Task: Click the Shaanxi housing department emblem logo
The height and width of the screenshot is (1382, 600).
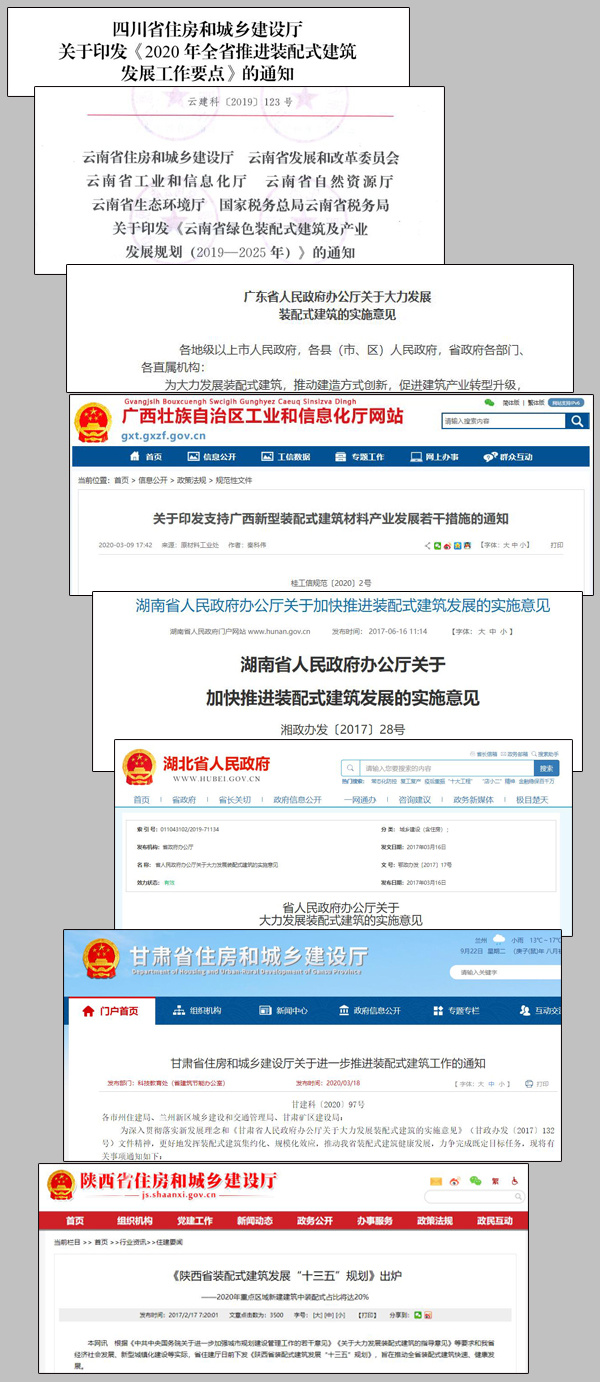Action: point(61,1184)
